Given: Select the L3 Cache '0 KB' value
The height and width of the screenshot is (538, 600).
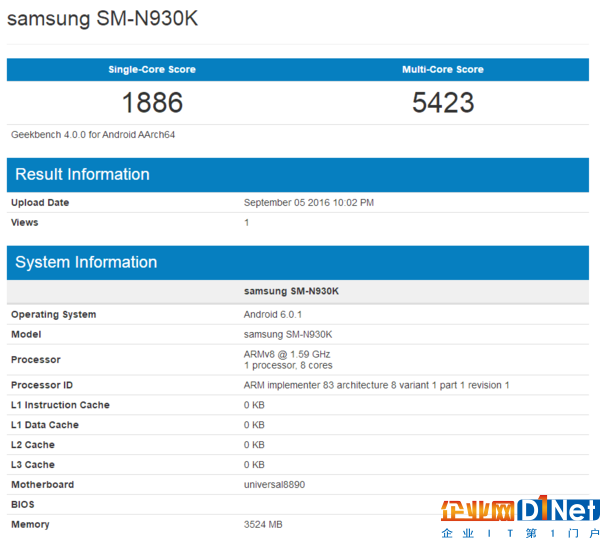Looking at the screenshot, I should (254, 465).
